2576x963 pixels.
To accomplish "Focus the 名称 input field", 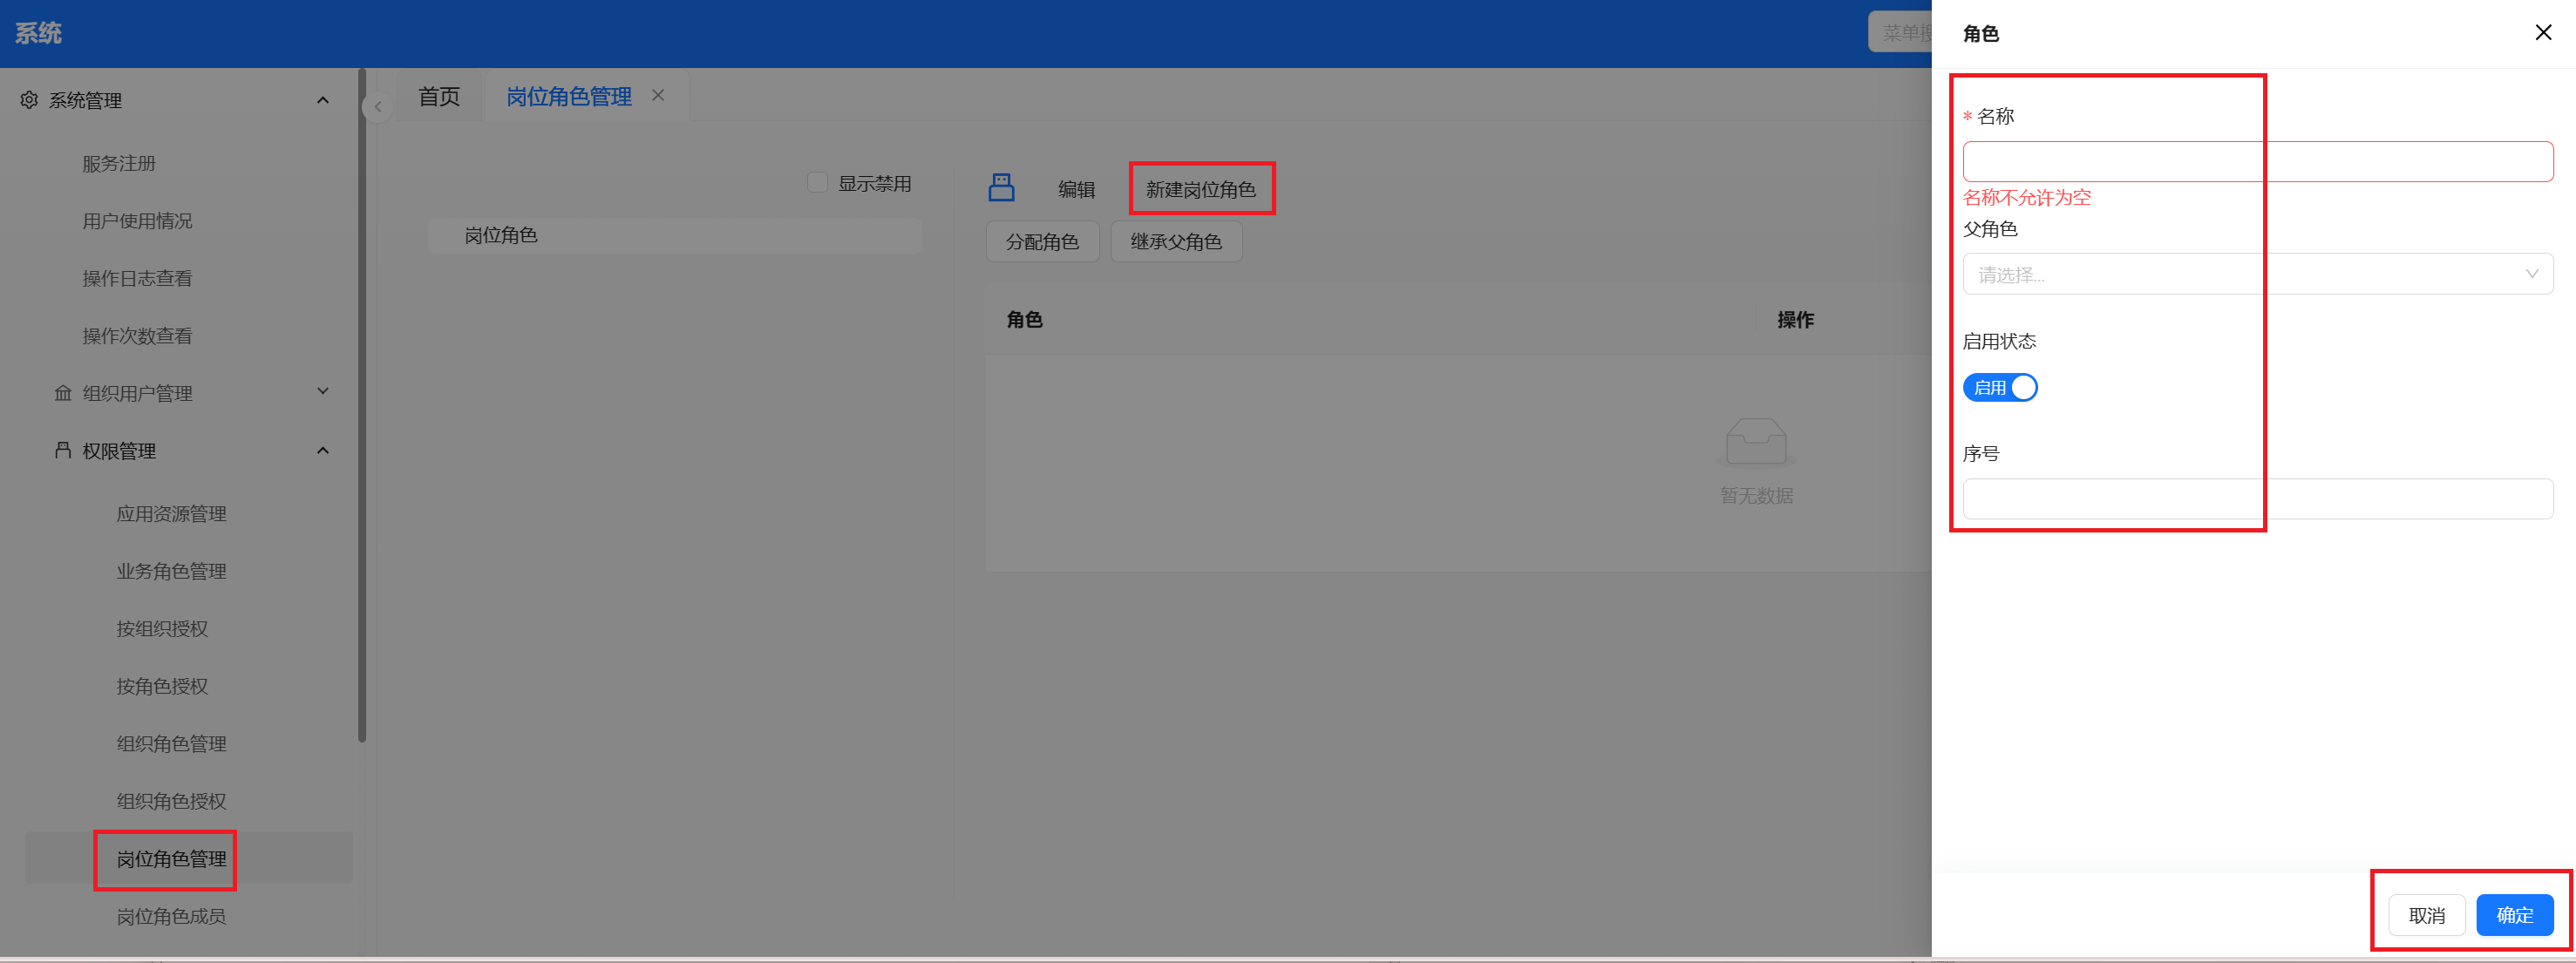I will 2258,162.
